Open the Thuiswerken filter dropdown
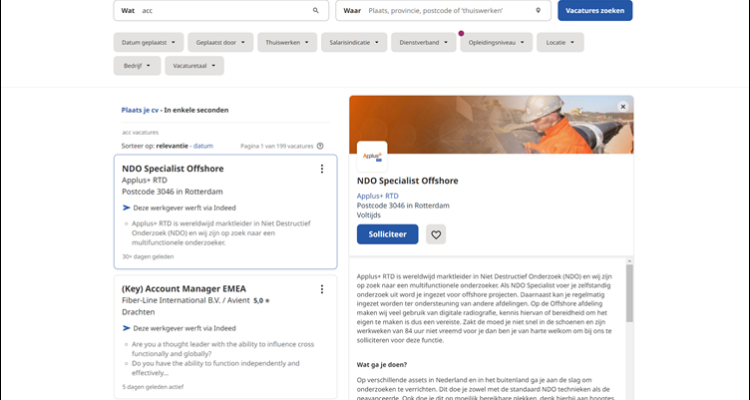Image resolution: width=750 pixels, height=400 pixels. pos(287,43)
